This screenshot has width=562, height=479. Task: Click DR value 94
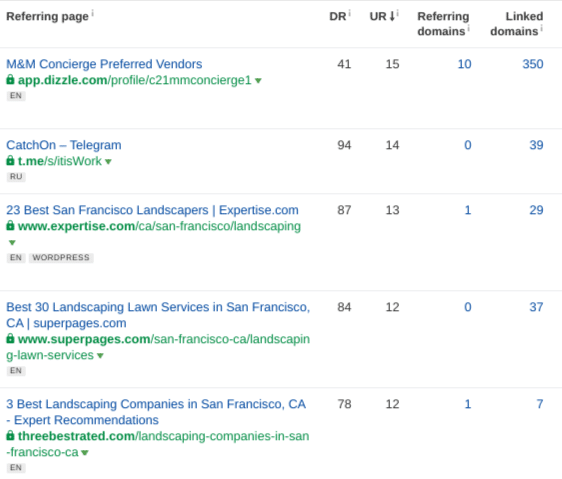[x=344, y=145]
